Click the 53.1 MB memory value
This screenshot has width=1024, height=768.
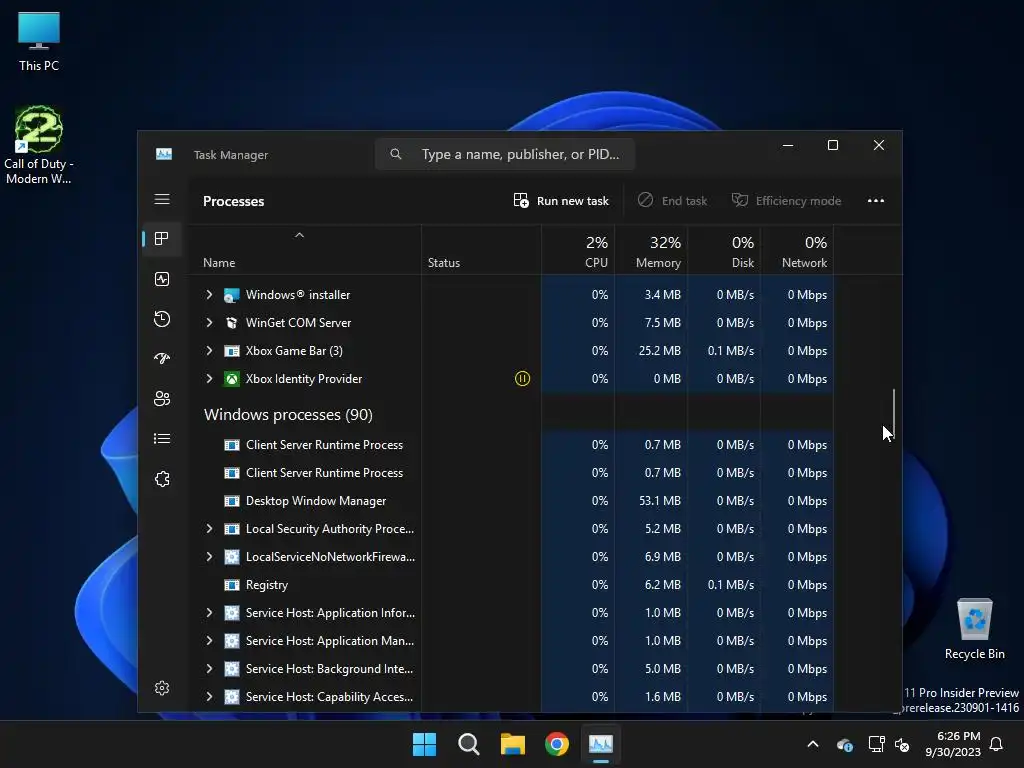click(x=660, y=501)
